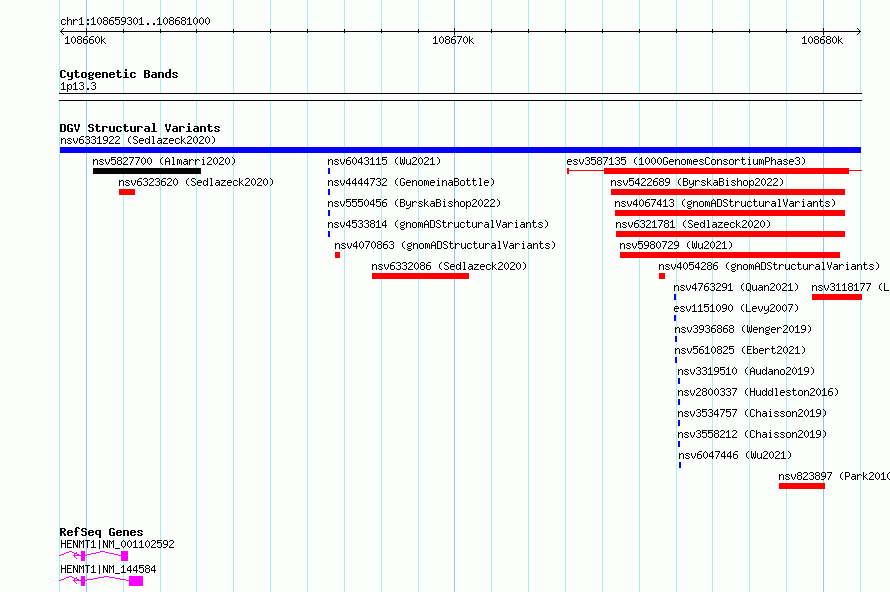Screen dimensions: 890x592
Task: Click the 108670k ruler mark
Action: coord(453,40)
